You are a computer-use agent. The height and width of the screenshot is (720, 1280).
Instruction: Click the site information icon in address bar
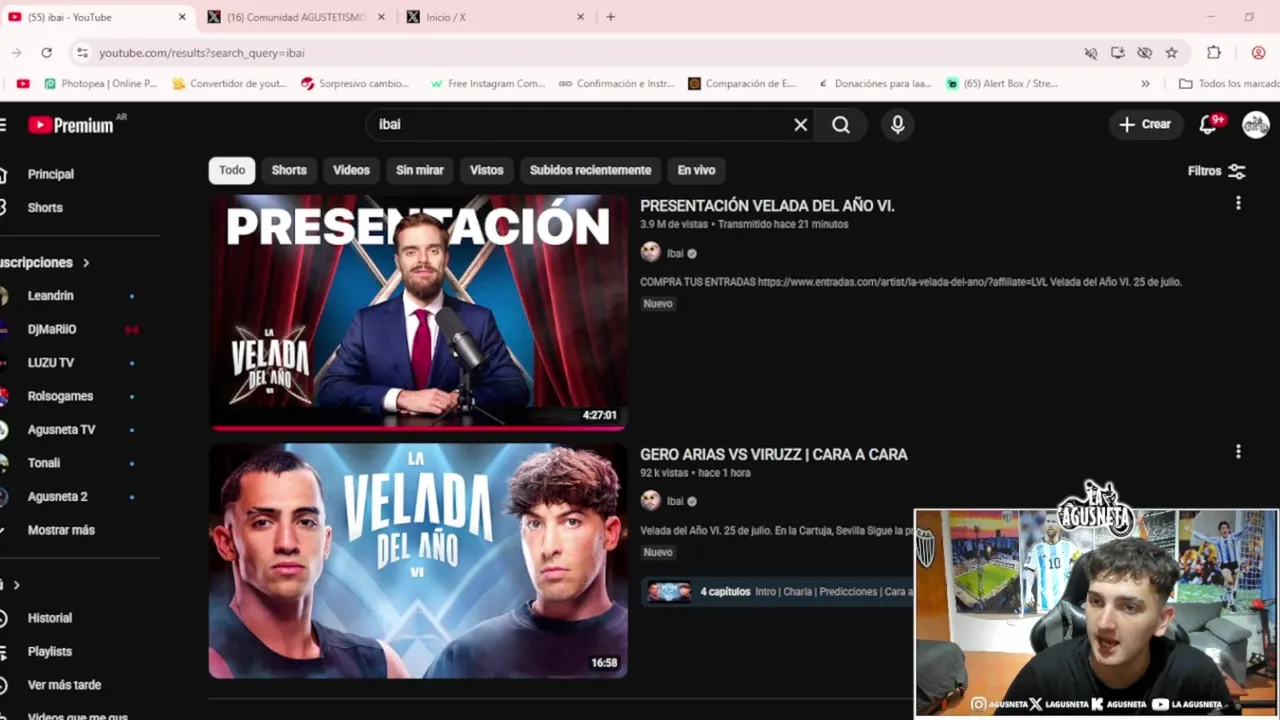click(x=82, y=53)
